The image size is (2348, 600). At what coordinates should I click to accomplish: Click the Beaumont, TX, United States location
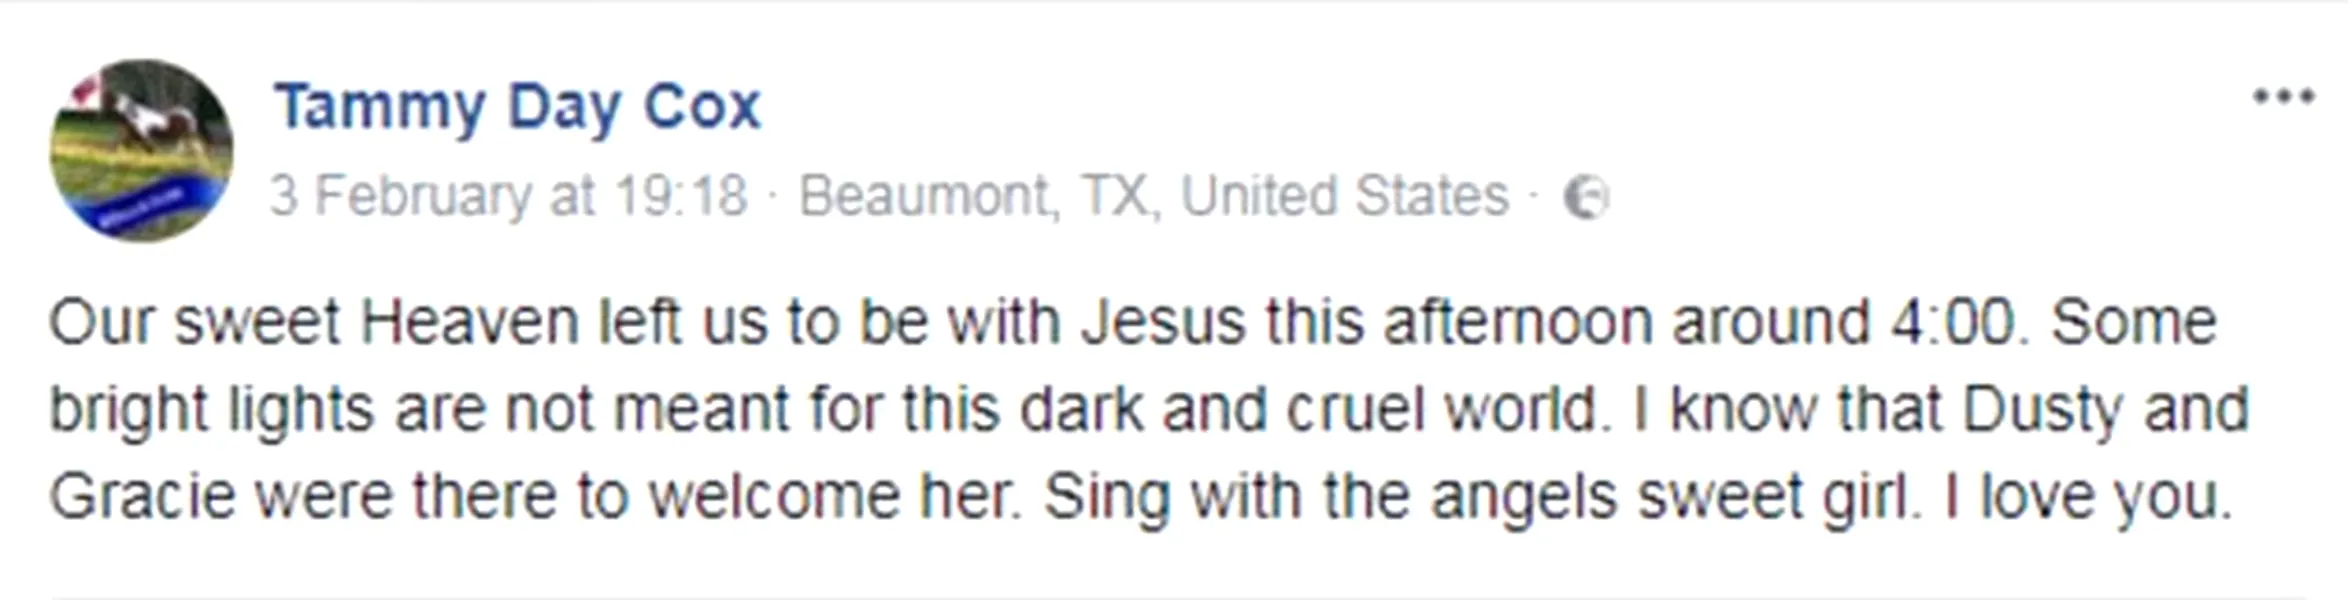[1153, 196]
